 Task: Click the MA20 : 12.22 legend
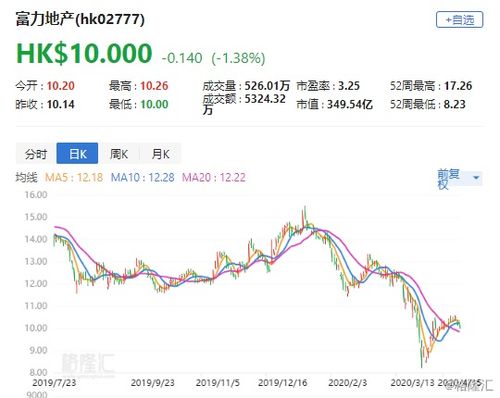click(214, 177)
